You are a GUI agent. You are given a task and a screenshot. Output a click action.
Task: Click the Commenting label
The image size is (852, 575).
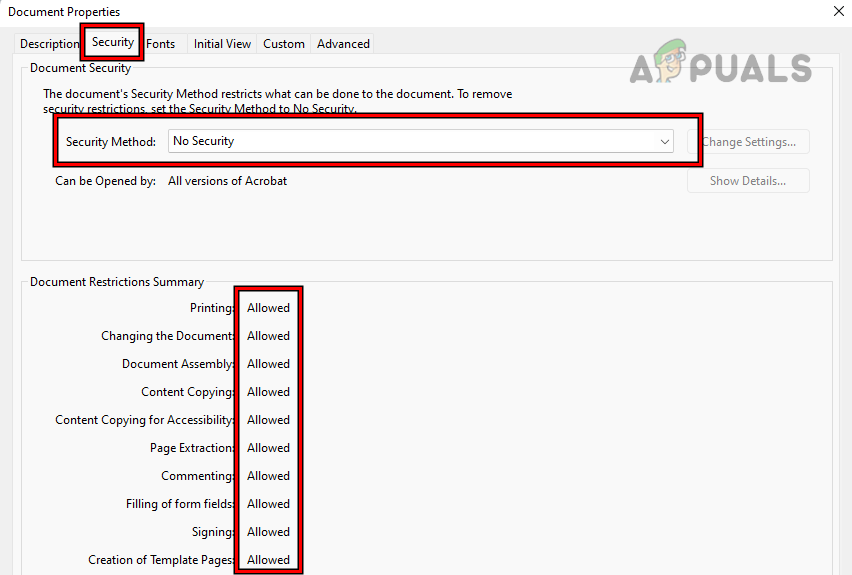click(x=198, y=476)
